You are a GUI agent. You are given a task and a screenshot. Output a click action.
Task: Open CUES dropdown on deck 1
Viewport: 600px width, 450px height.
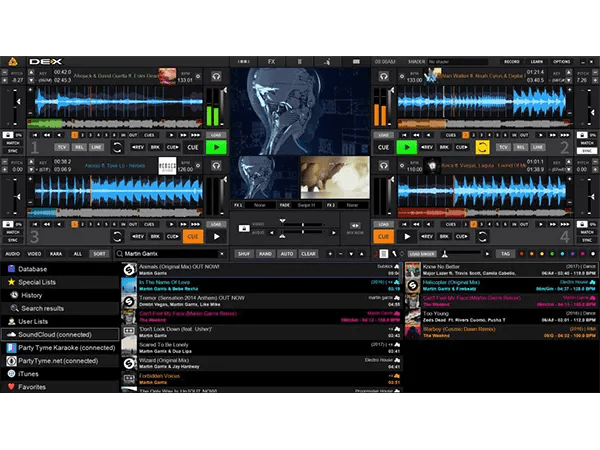click(149, 135)
